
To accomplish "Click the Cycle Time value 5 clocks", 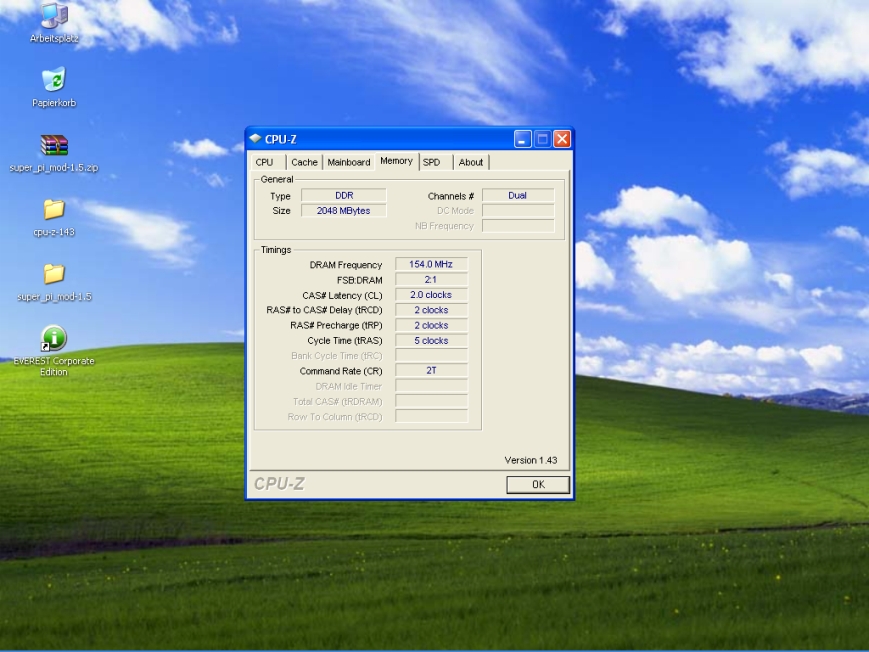I will coord(431,340).
